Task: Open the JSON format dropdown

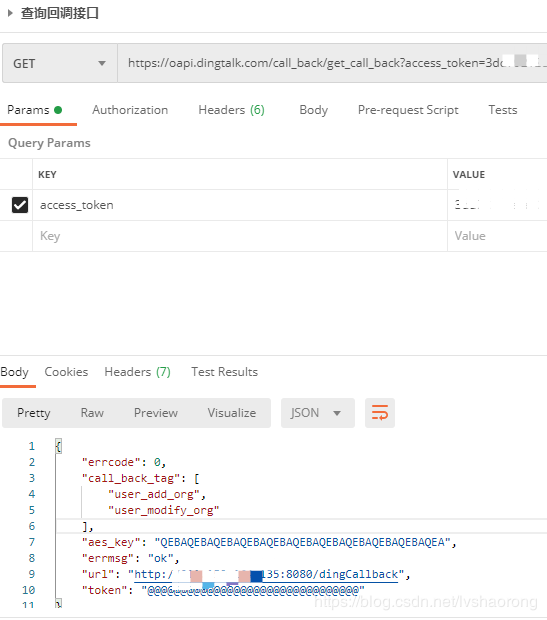Action: tap(318, 413)
